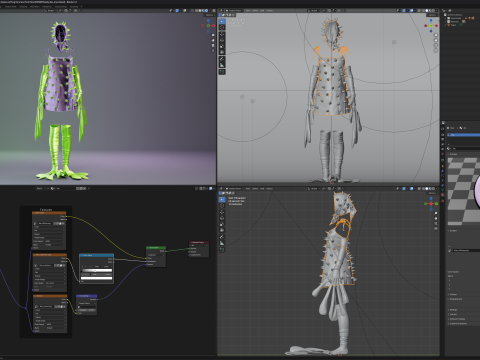Viewport: 480px width, 360px height.
Task: Toggle gizmos in front-view viewport header
Action: click(404, 10)
